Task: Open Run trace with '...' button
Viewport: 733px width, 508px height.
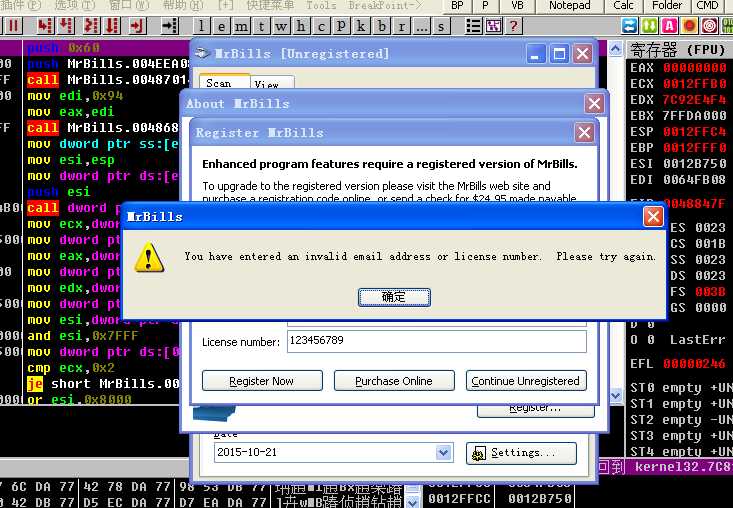Action: [421, 26]
